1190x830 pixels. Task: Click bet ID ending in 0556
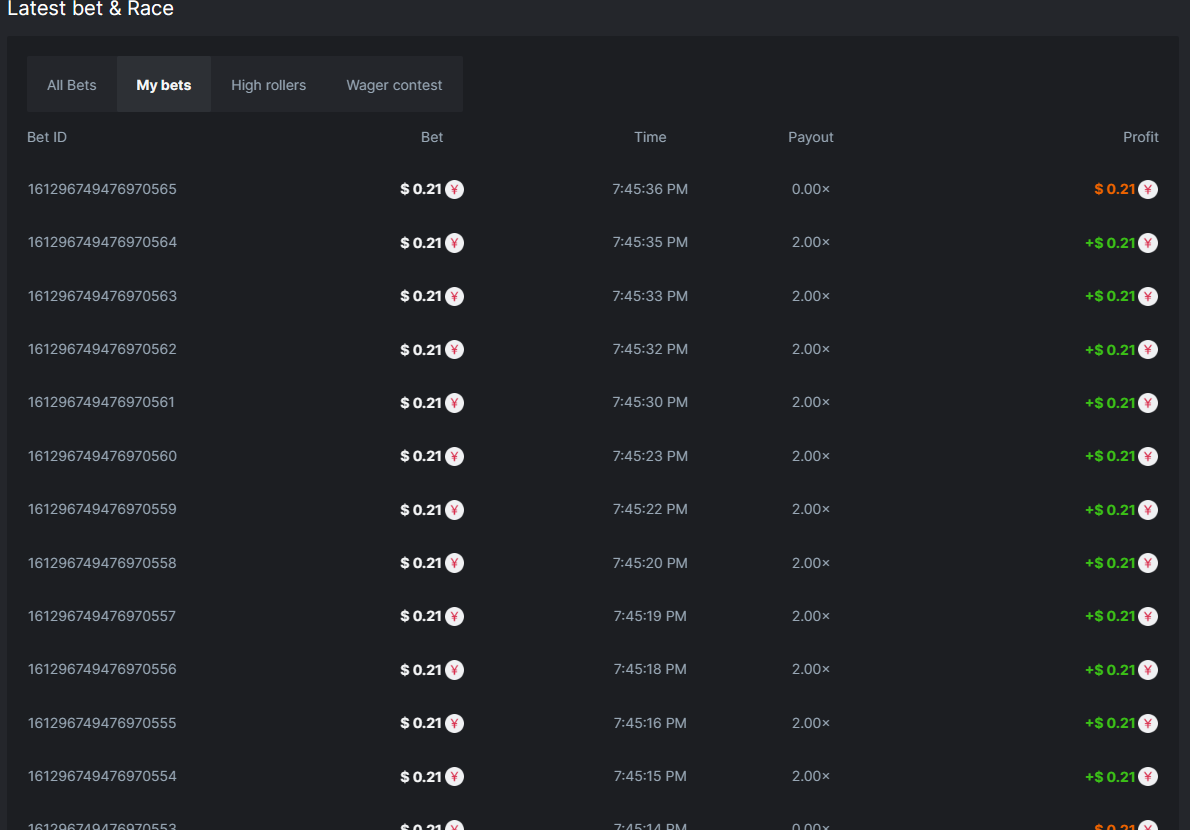(102, 669)
